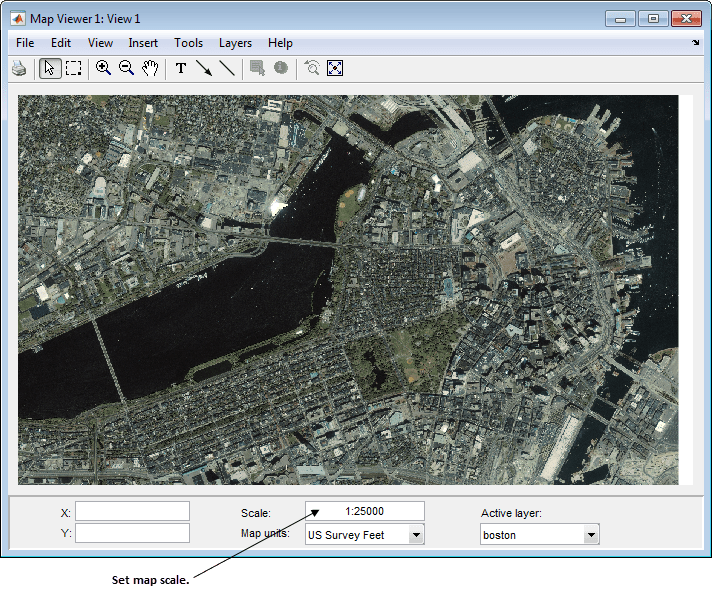Viewport: 712px width, 593px height.
Task: Toggle the Pan hand tool
Action: (150, 68)
